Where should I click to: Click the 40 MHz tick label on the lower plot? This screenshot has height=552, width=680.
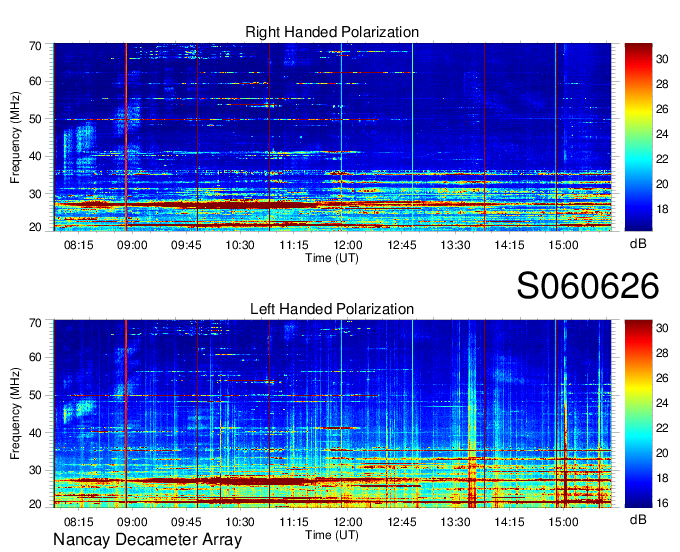tap(36, 433)
